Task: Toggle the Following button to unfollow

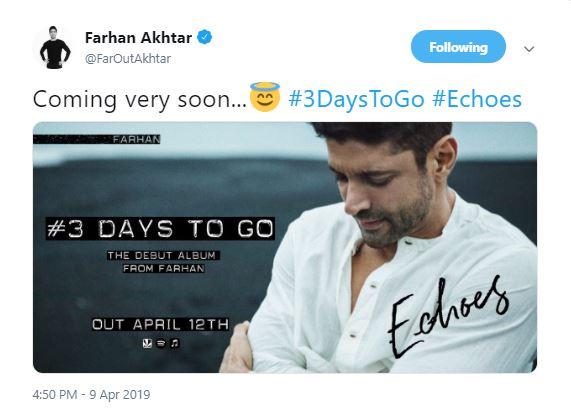Action: click(458, 47)
